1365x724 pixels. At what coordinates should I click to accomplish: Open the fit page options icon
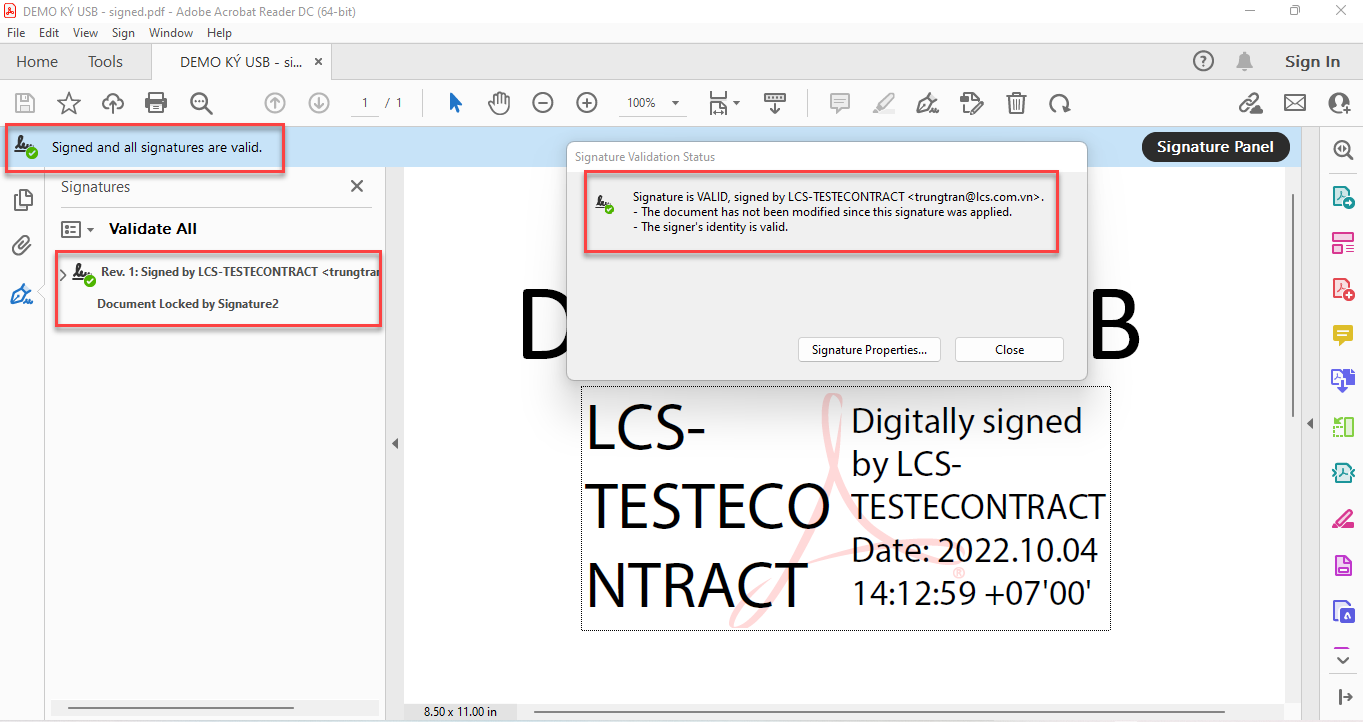tap(724, 103)
